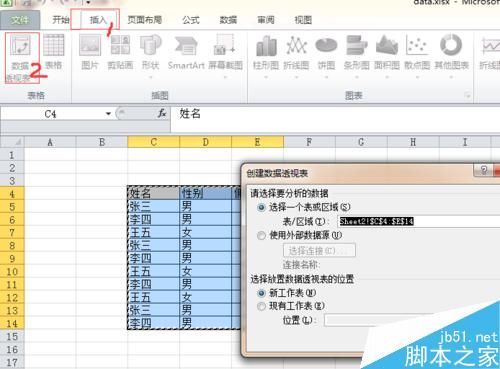Select row 1 header
The height and width of the screenshot is (369, 500).
click(x=12, y=155)
